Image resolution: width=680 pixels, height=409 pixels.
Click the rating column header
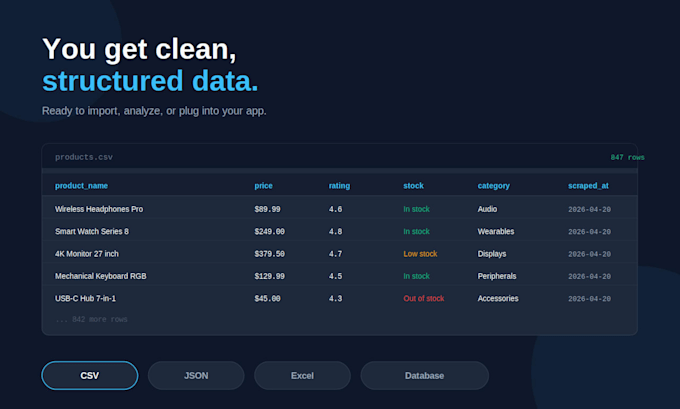tap(339, 186)
